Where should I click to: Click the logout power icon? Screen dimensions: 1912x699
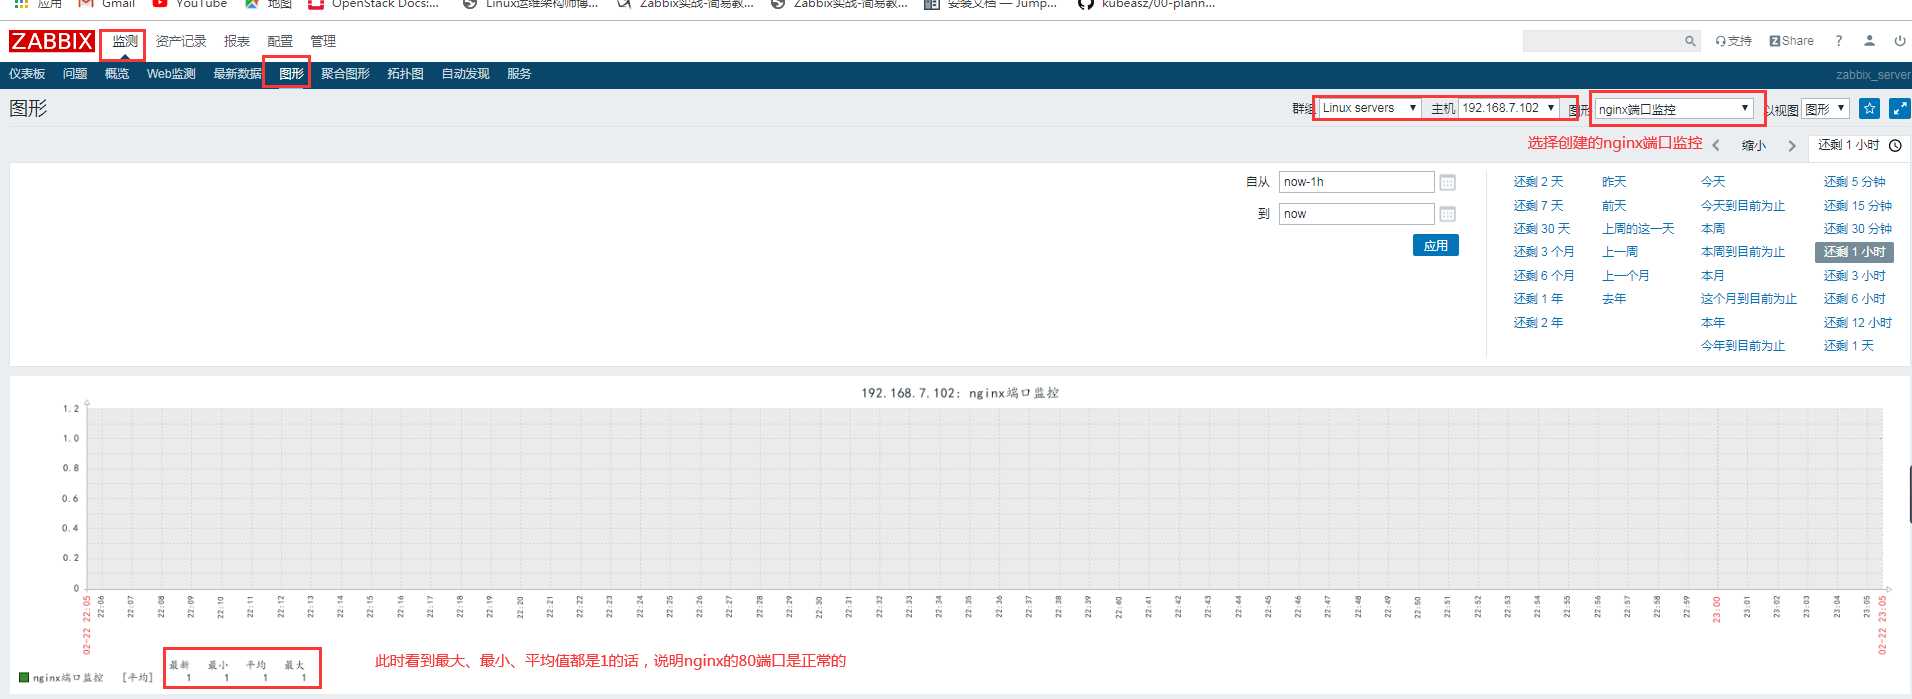click(1899, 41)
